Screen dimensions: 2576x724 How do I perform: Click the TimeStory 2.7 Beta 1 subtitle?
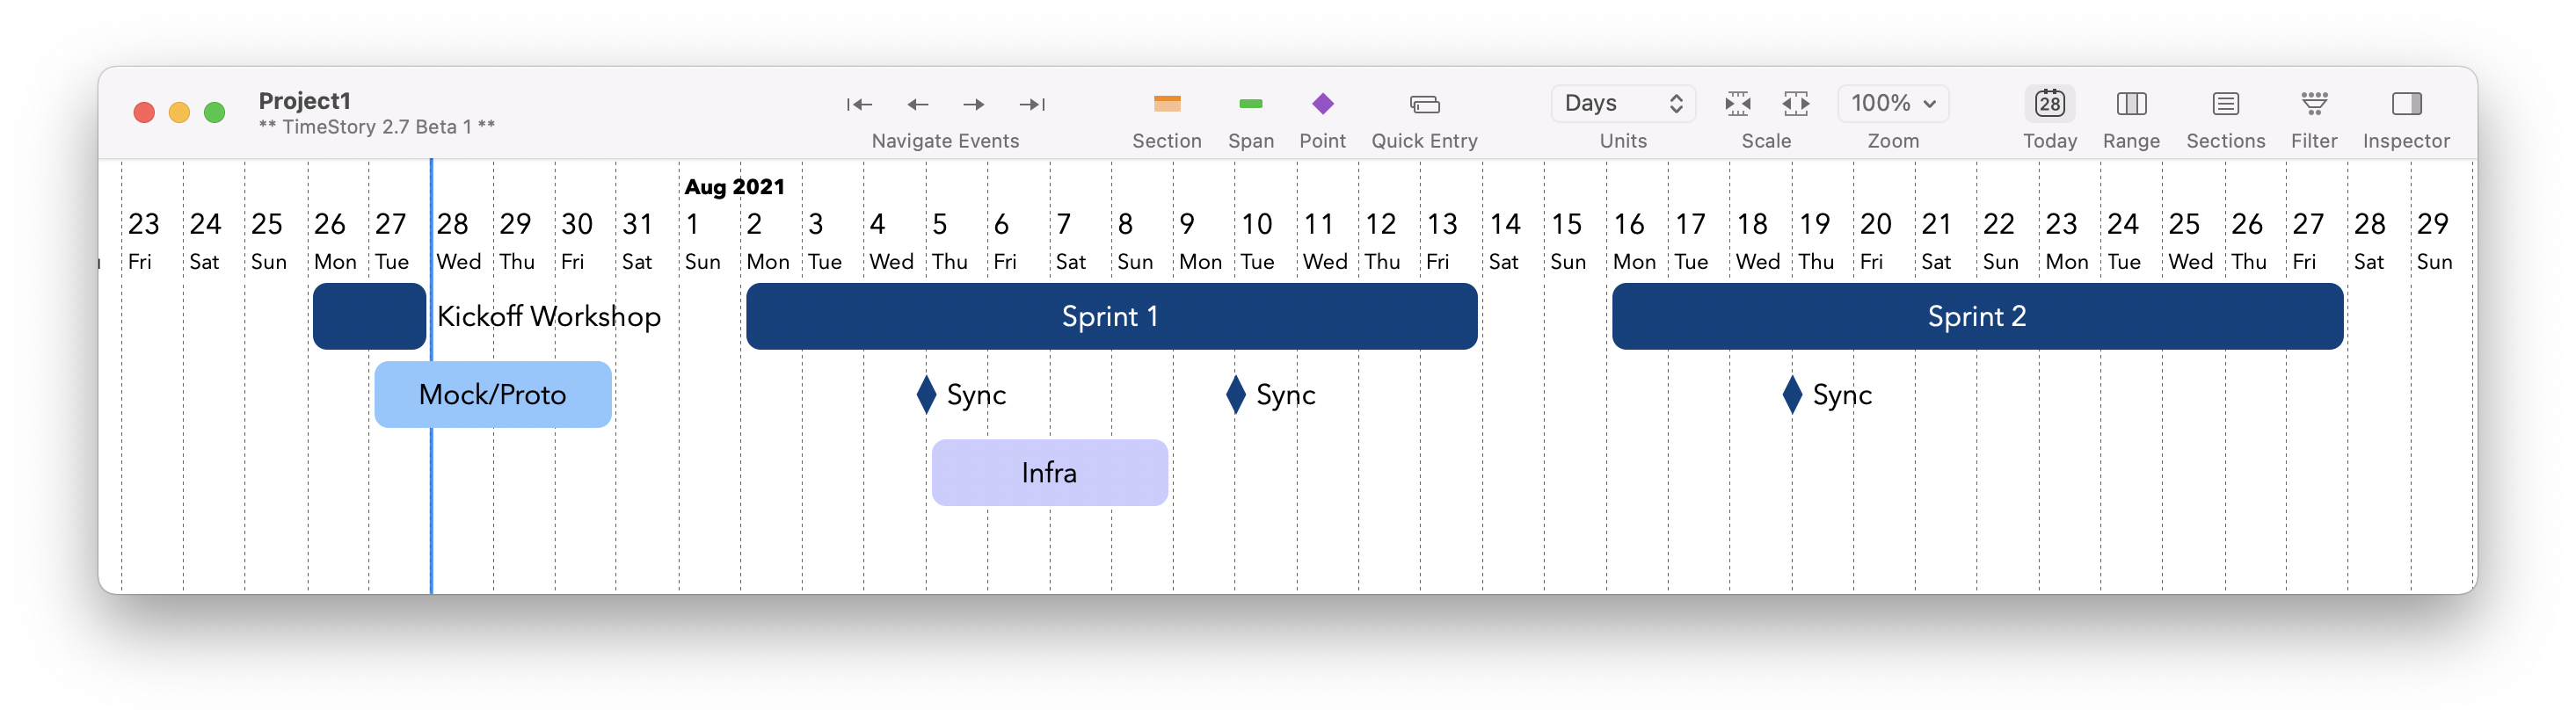click(376, 127)
